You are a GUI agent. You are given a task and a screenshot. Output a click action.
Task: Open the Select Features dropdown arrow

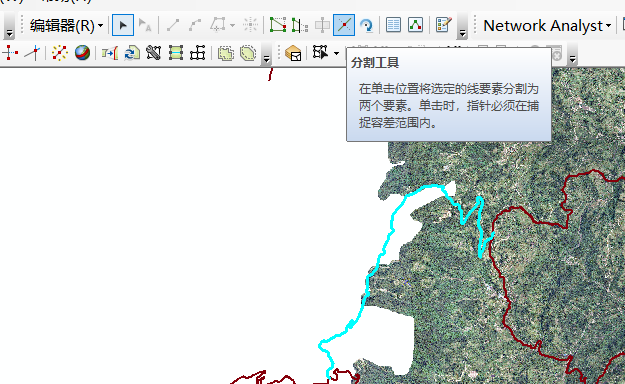[336, 53]
